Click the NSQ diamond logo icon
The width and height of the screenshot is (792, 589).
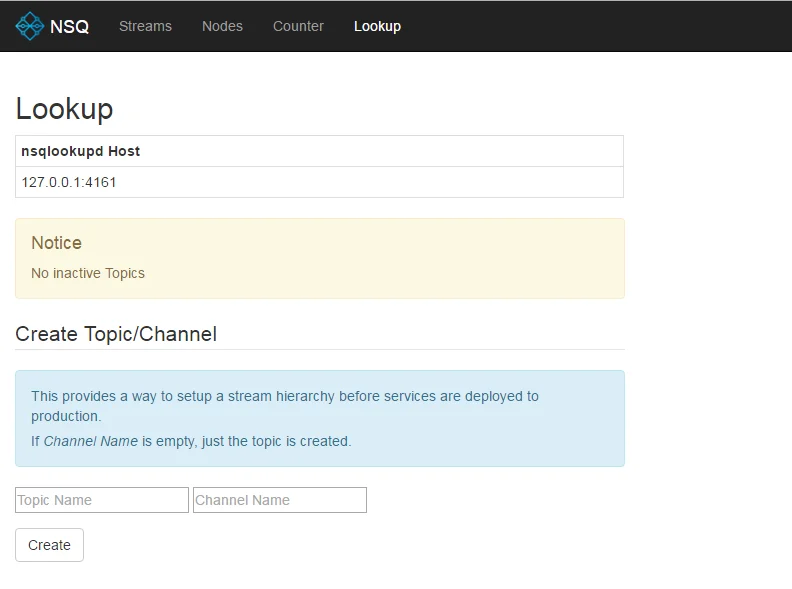point(30,26)
